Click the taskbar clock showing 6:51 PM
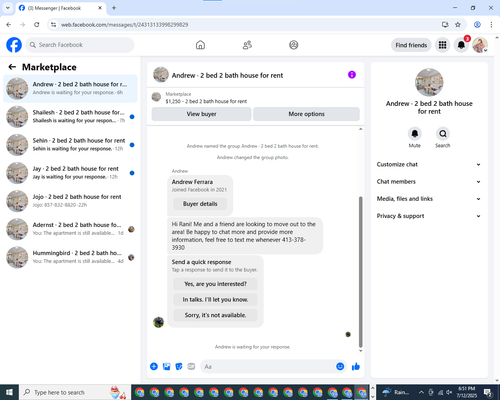The image size is (500, 400). (466, 392)
